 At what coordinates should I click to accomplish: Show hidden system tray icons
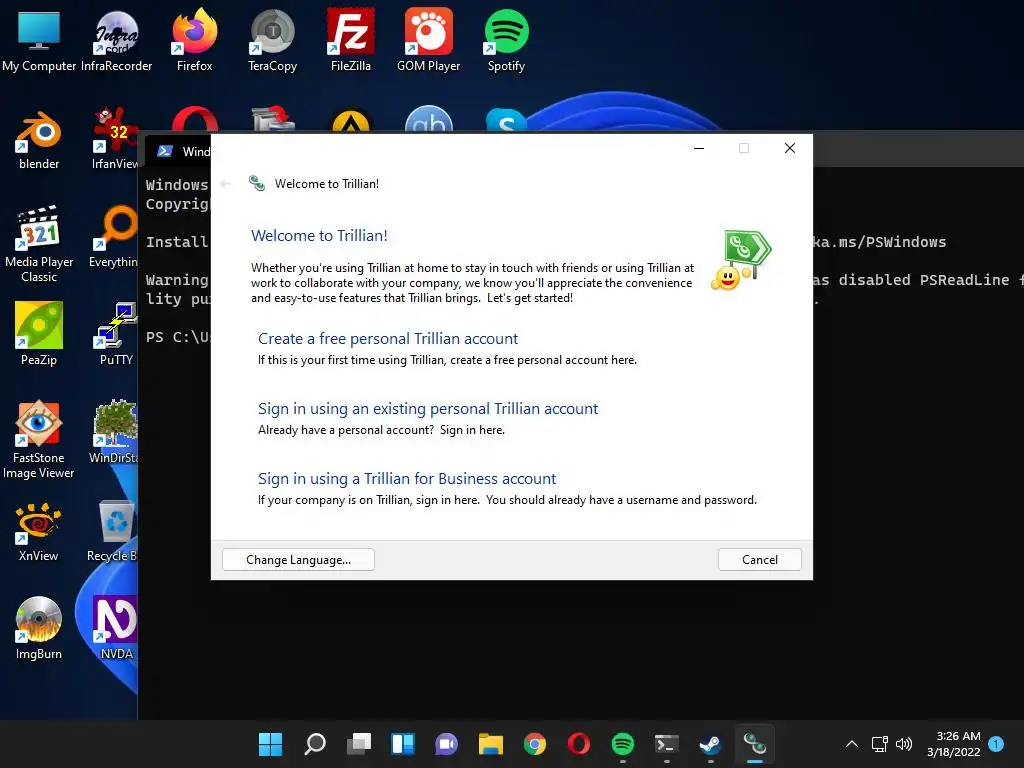pos(852,744)
